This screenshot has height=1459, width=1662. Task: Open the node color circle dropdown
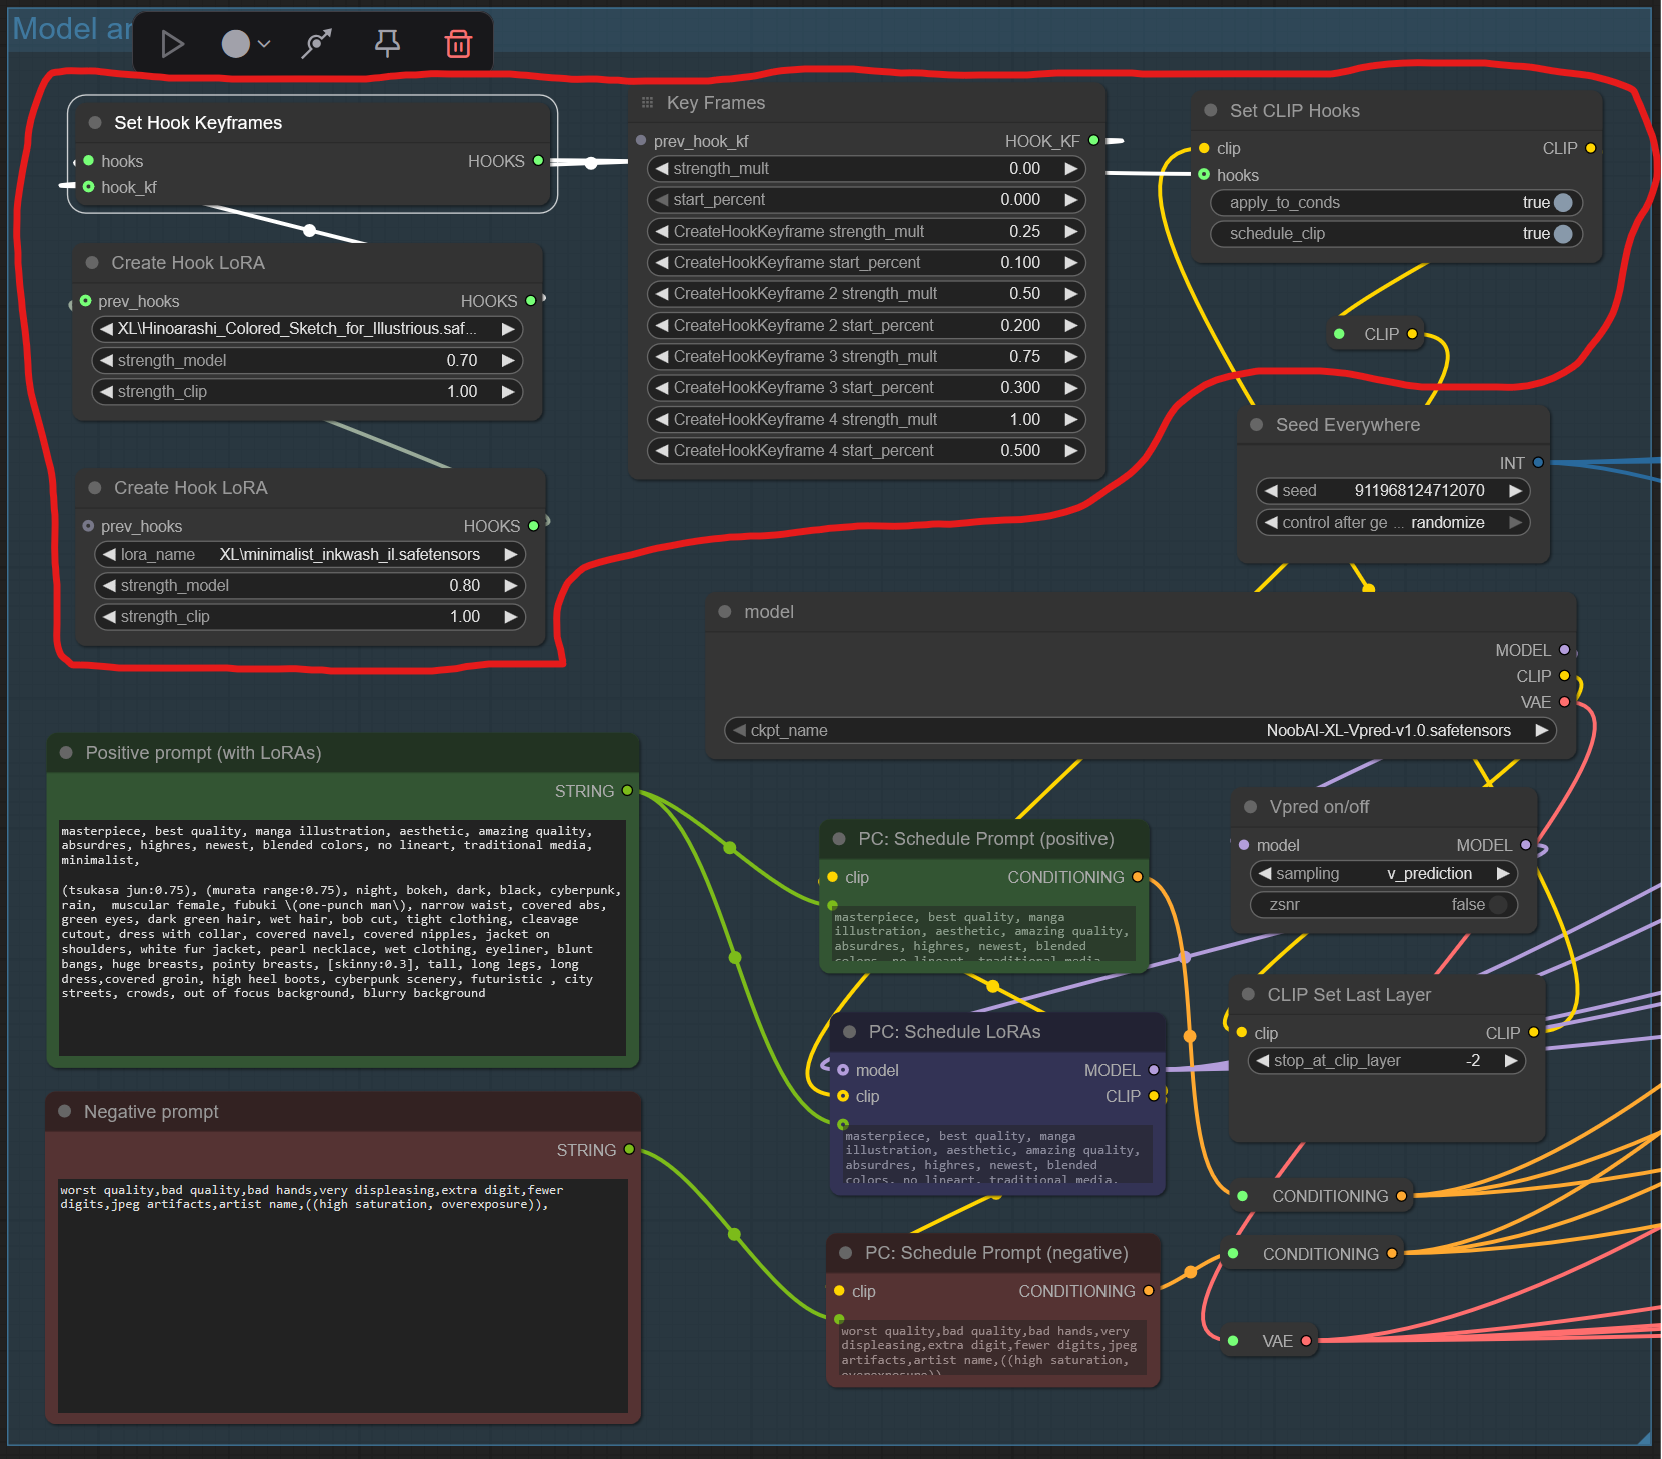(245, 44)
